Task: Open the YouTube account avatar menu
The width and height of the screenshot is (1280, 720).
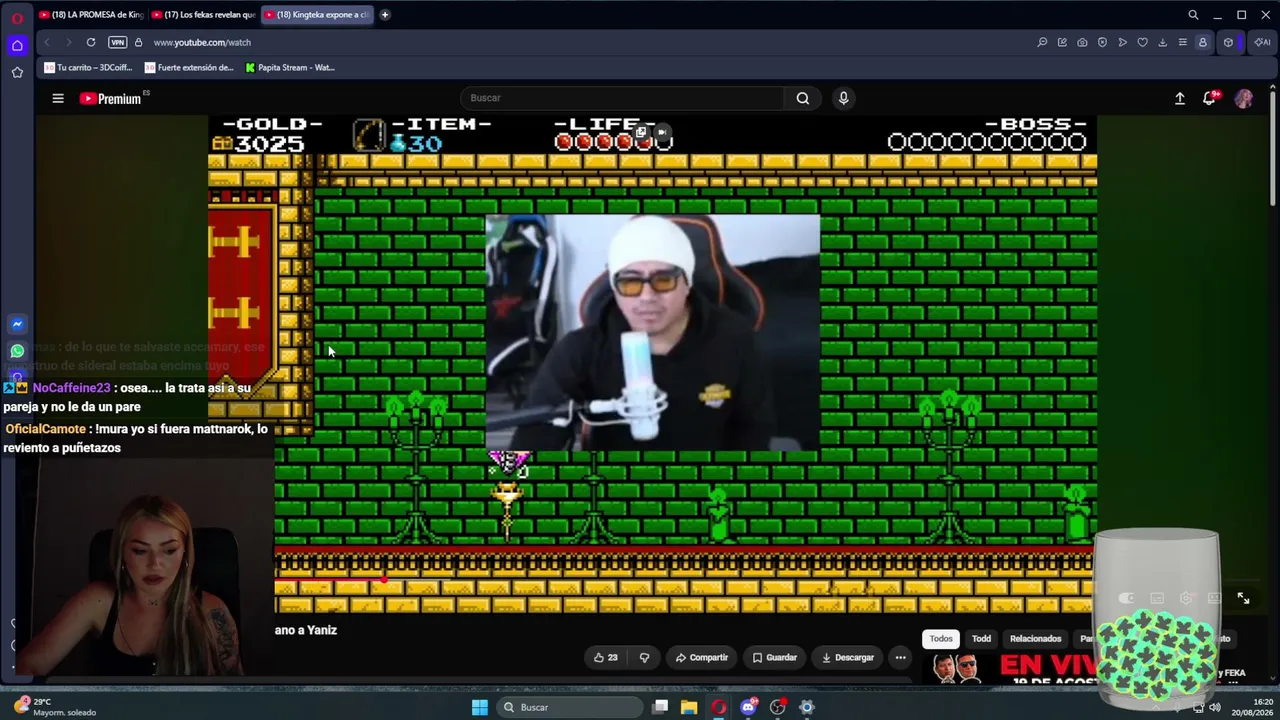Action: click(1243, 98)
